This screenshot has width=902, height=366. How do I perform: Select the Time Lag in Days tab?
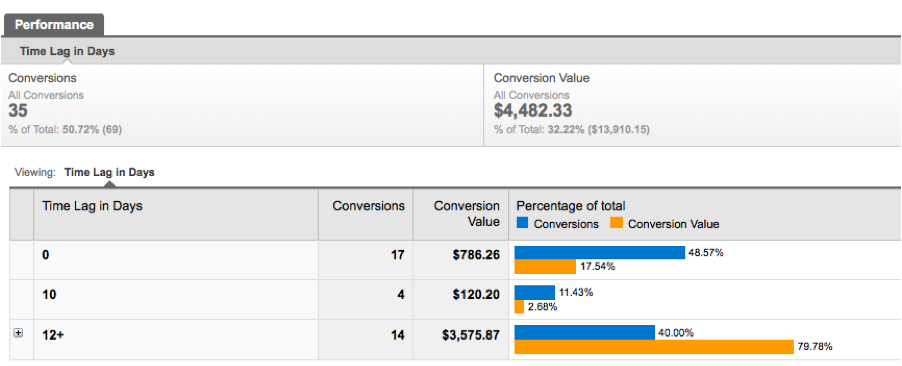pos(67,51)
